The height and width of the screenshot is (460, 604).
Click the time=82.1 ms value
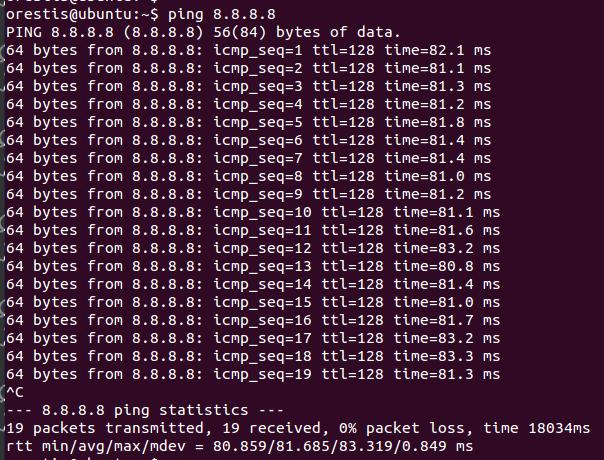(x=438, y=50)
